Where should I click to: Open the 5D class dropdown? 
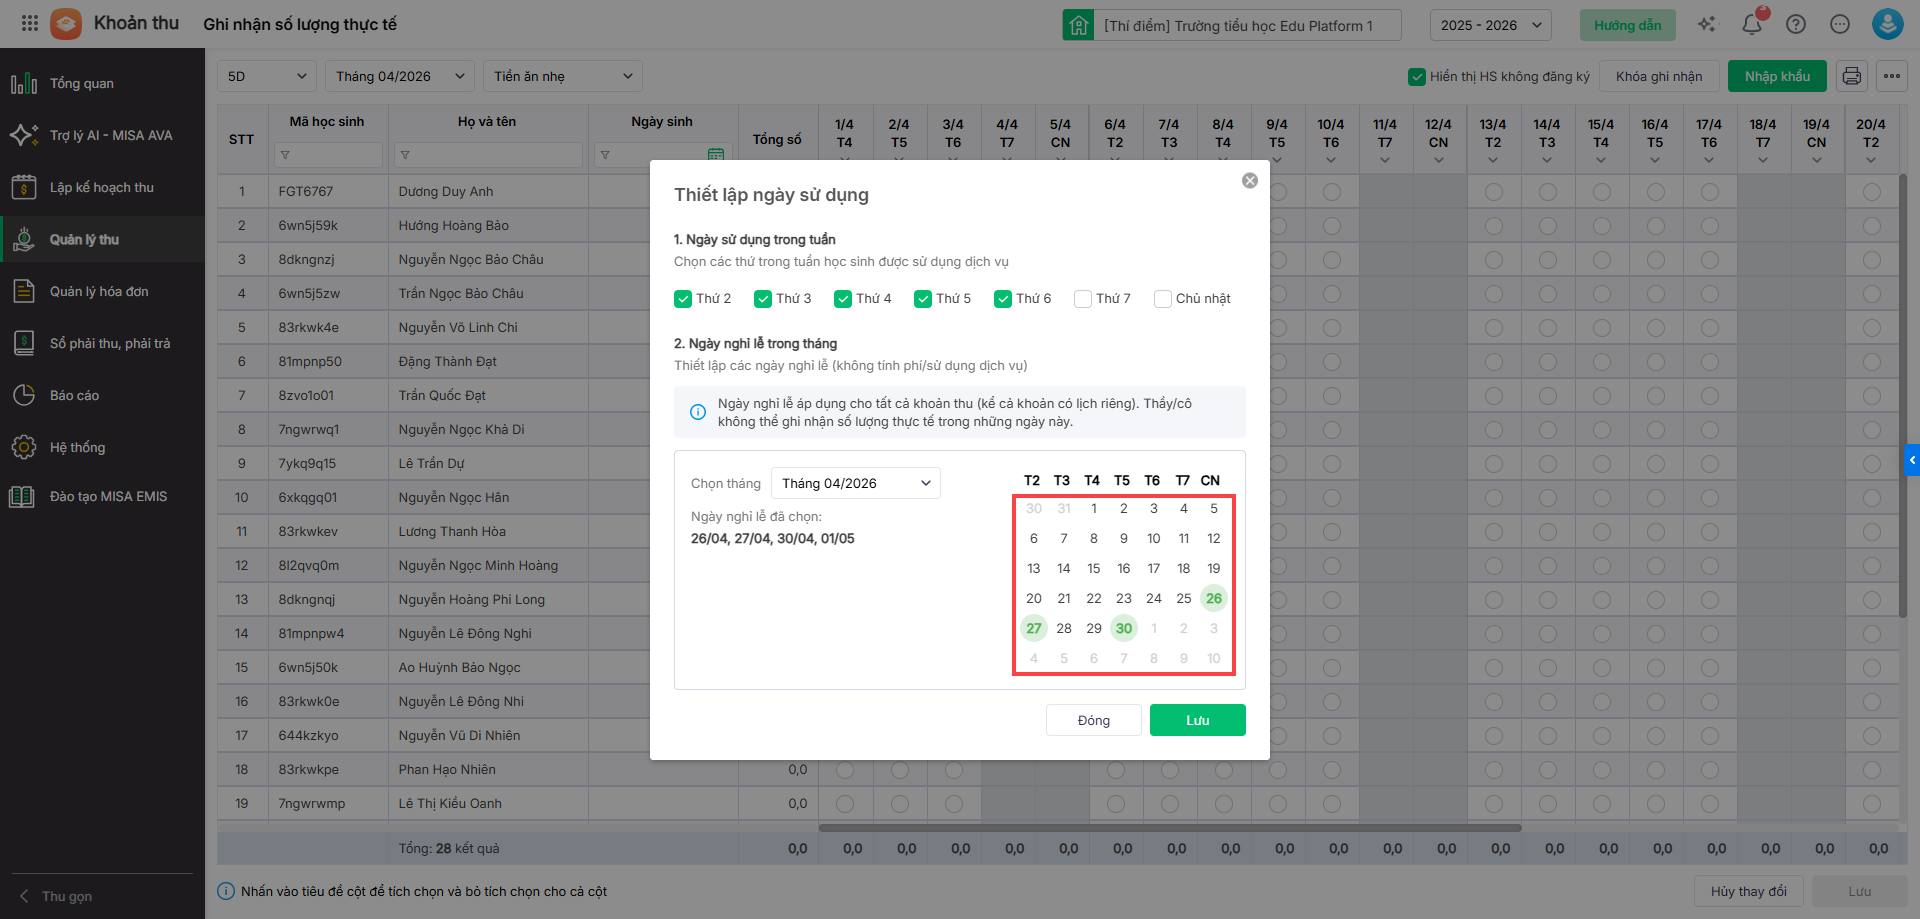266,76
